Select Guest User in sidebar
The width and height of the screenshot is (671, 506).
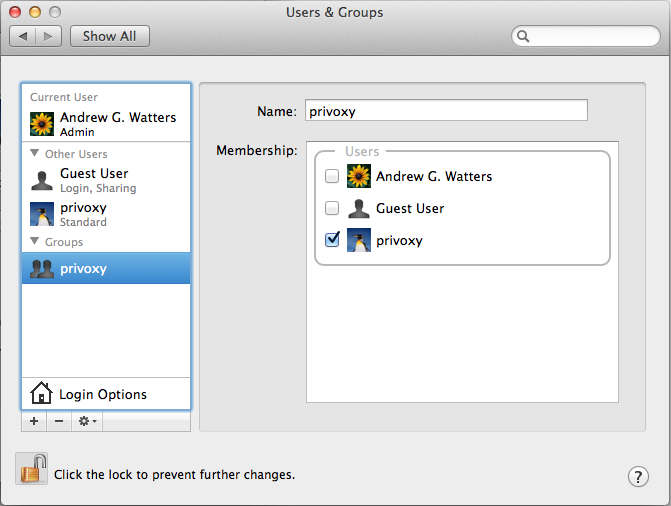coord(106,180)
